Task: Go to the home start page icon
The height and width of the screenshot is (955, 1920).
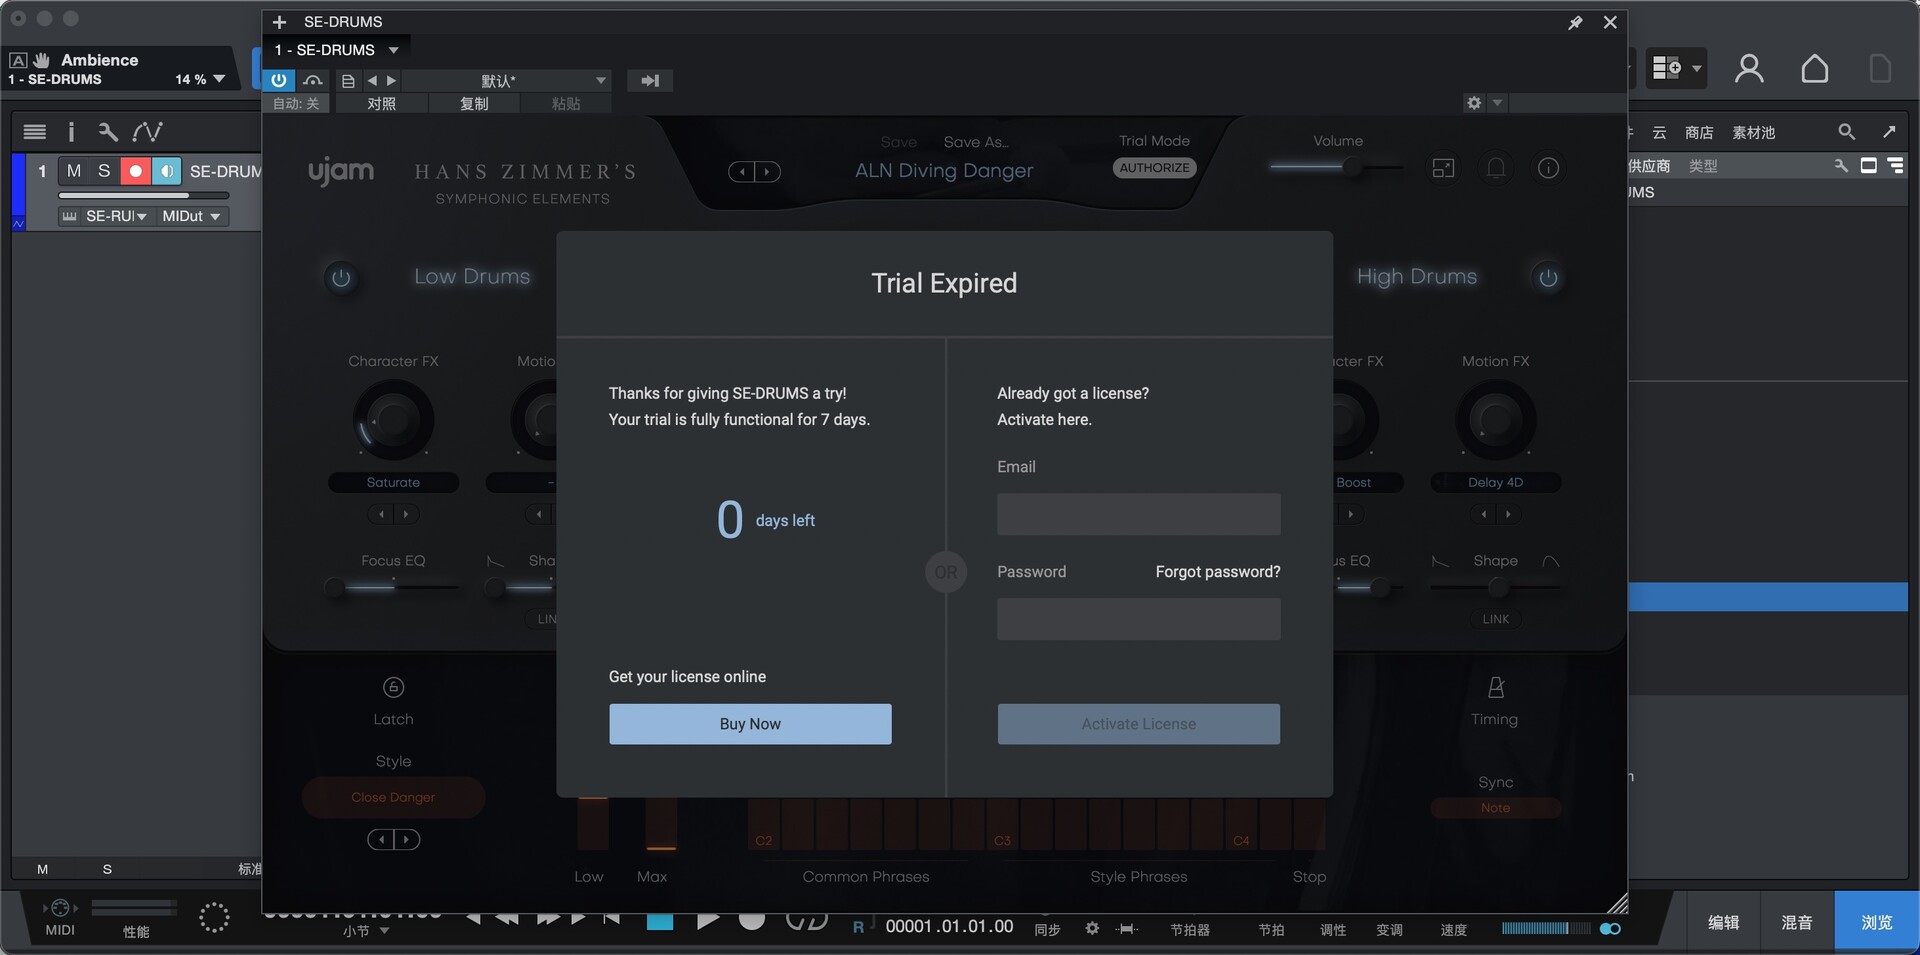Action: 1815,68
